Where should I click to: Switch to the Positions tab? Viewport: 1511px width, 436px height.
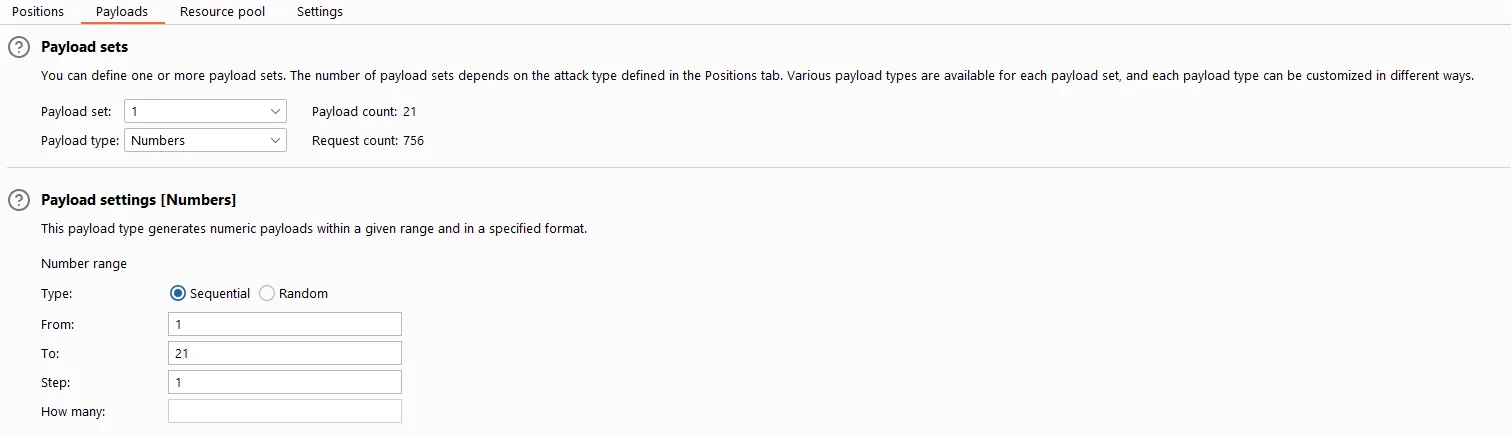point(38,12)
